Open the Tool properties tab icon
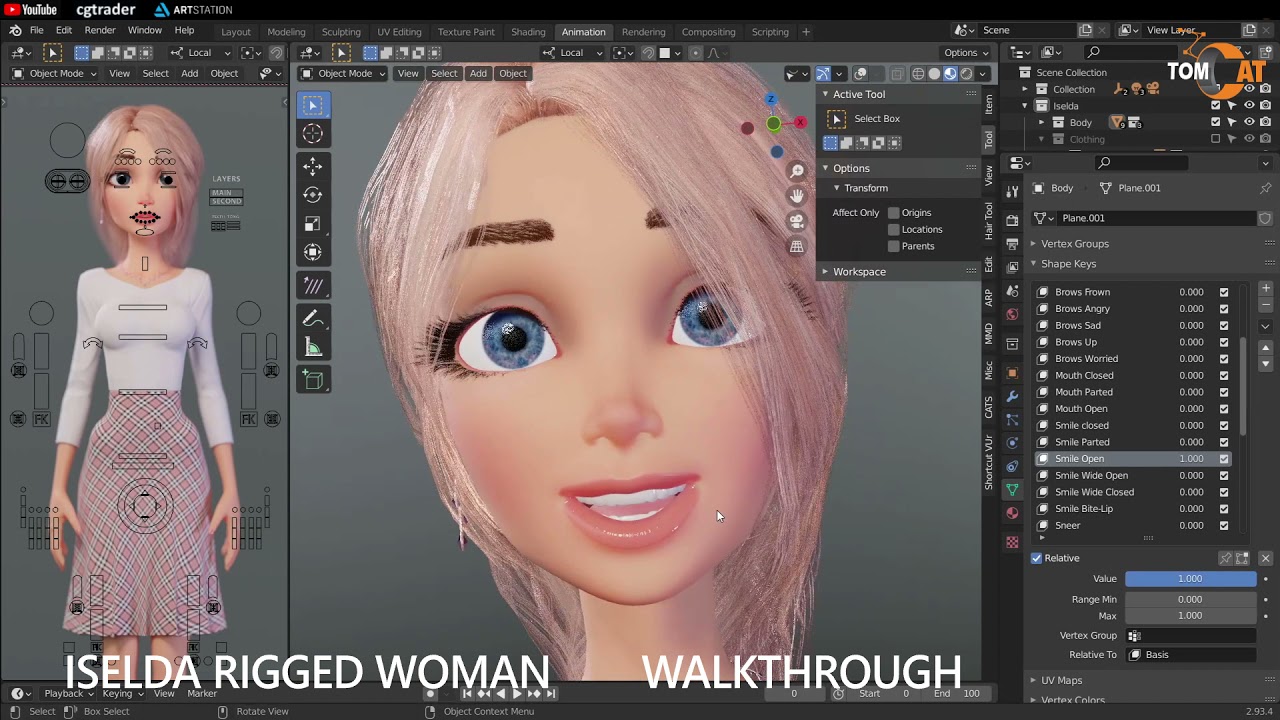Screen dimensions: 1280x720 tap(1012, 191)
